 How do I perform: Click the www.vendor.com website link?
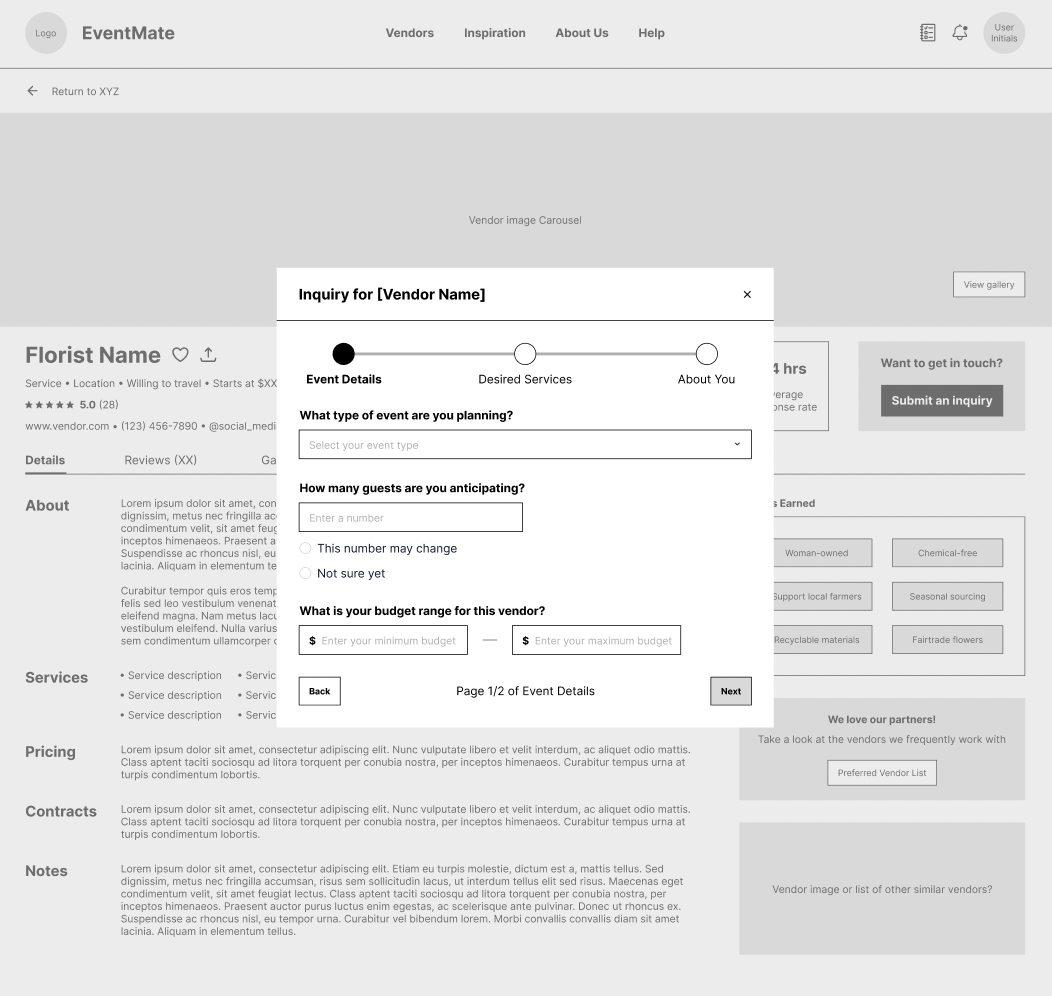67,426
